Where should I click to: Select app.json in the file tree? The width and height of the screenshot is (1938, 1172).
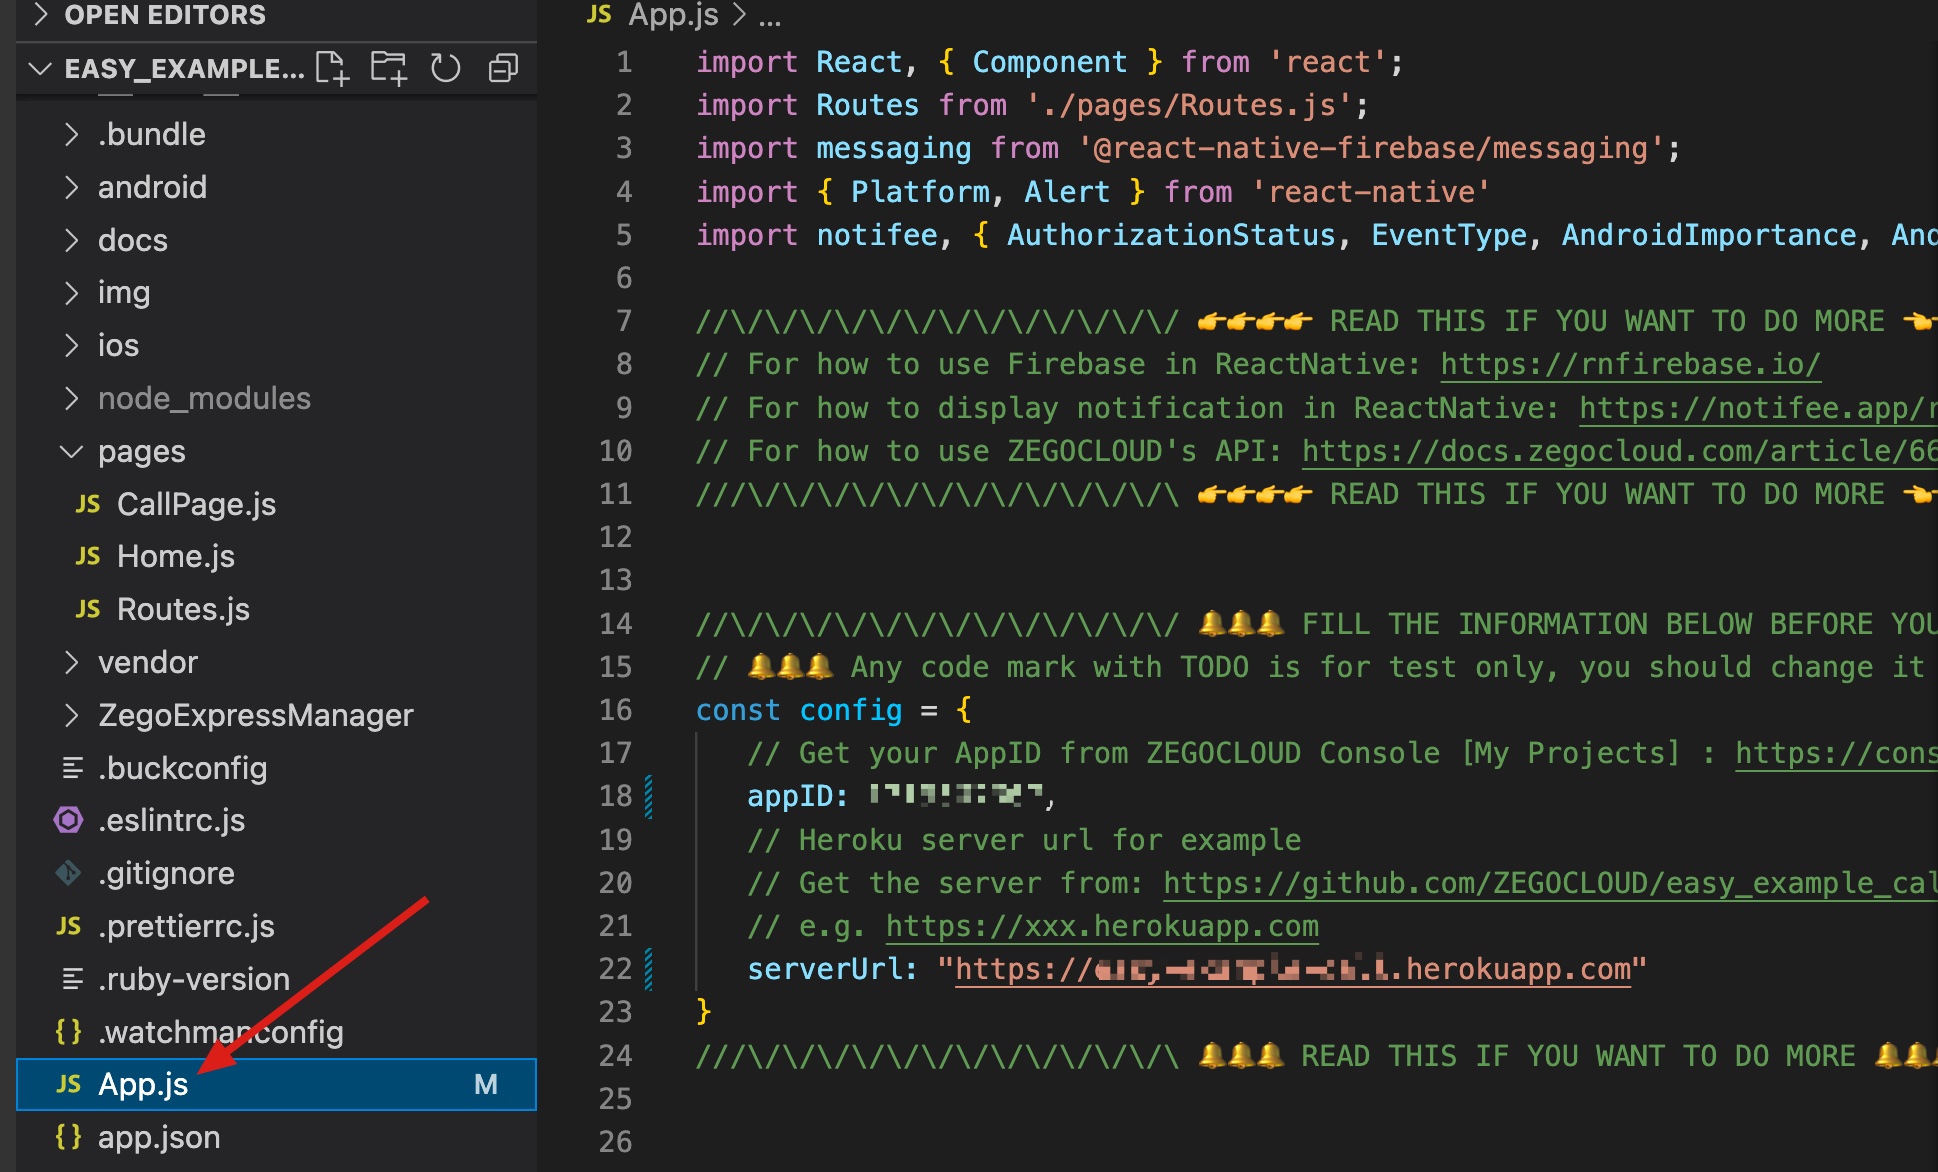click(x=158, y=1137)
